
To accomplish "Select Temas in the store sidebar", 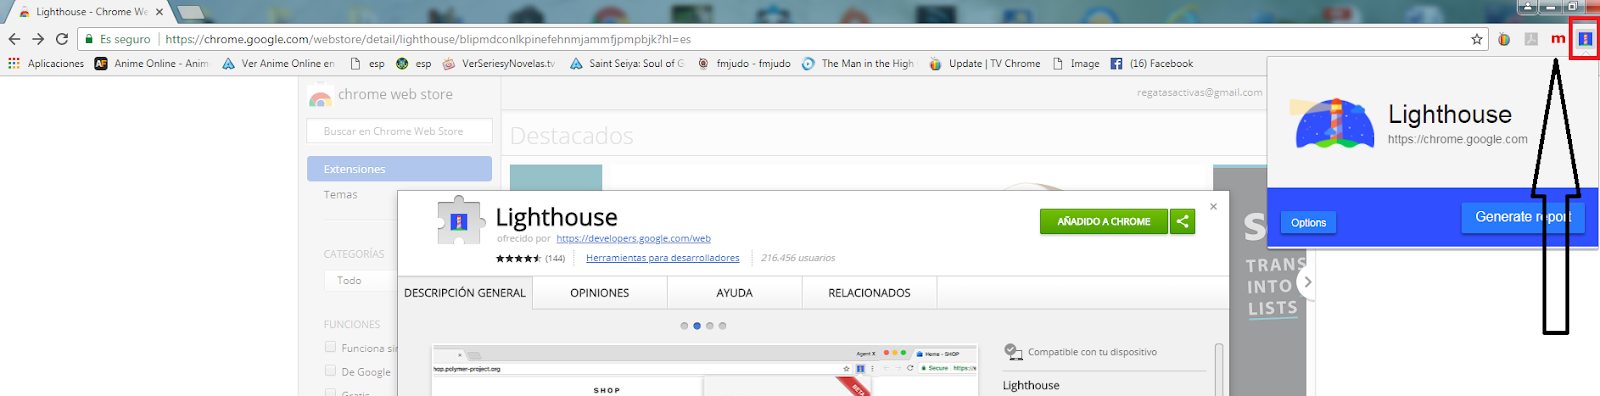I will (340, 195).
